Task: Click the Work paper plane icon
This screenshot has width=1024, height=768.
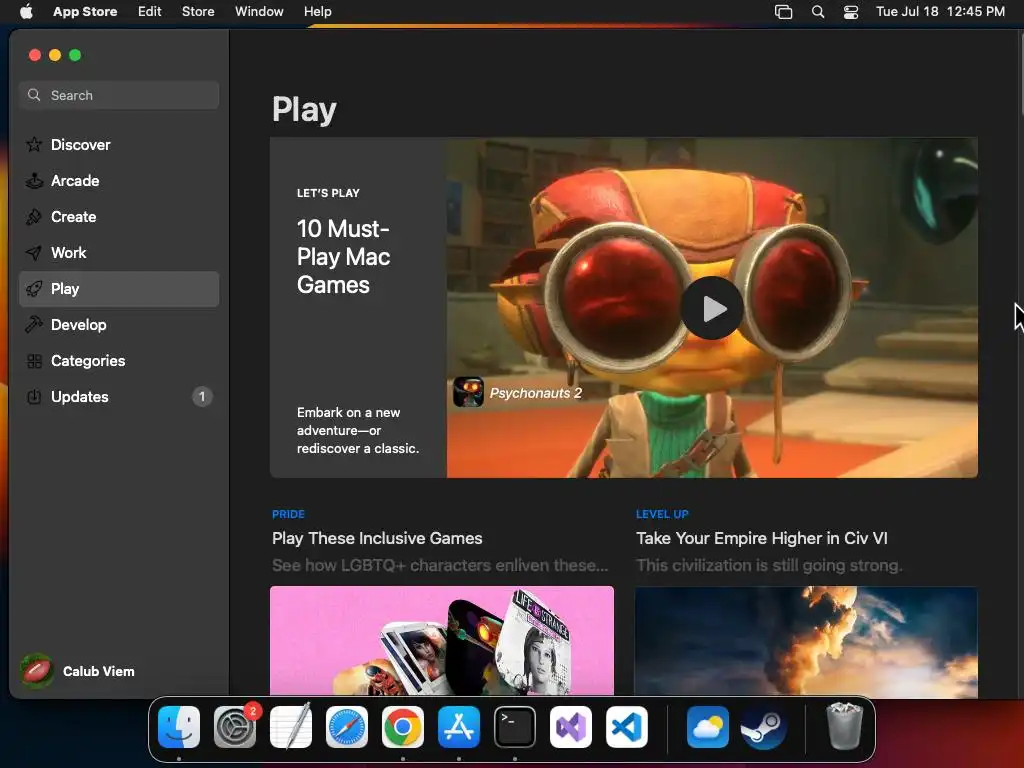Action: [34, 252]
